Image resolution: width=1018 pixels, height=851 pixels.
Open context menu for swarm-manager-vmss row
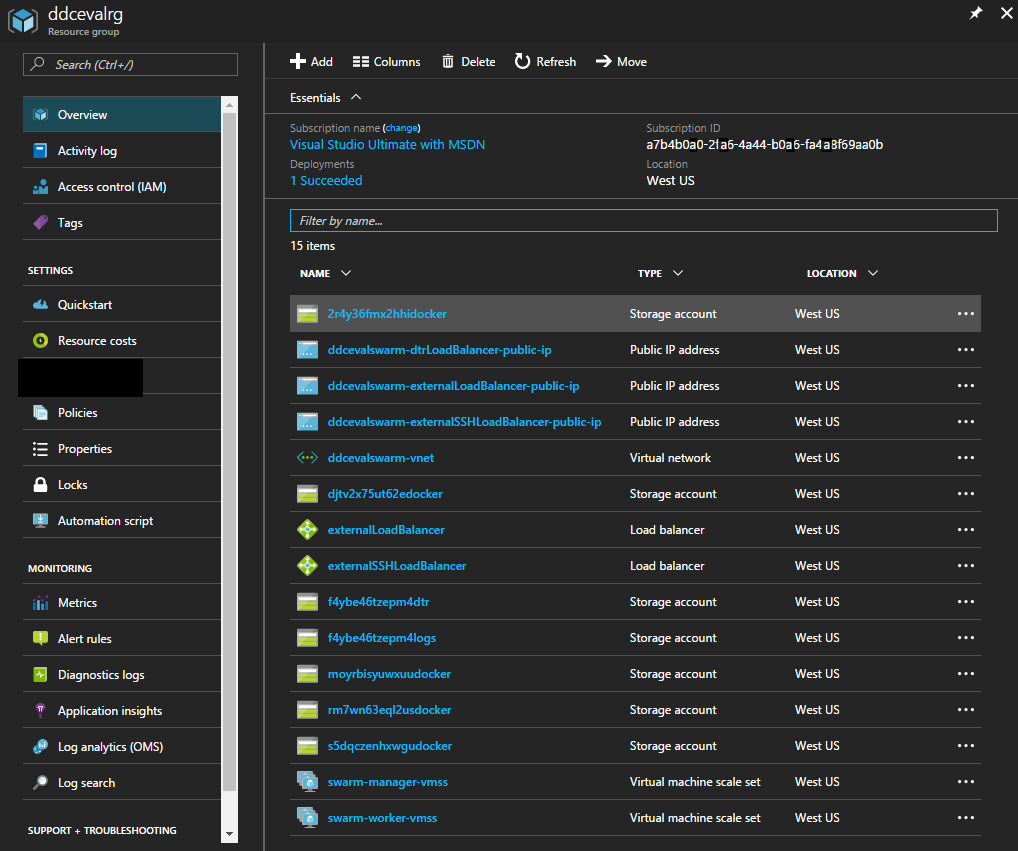(965, 781)
